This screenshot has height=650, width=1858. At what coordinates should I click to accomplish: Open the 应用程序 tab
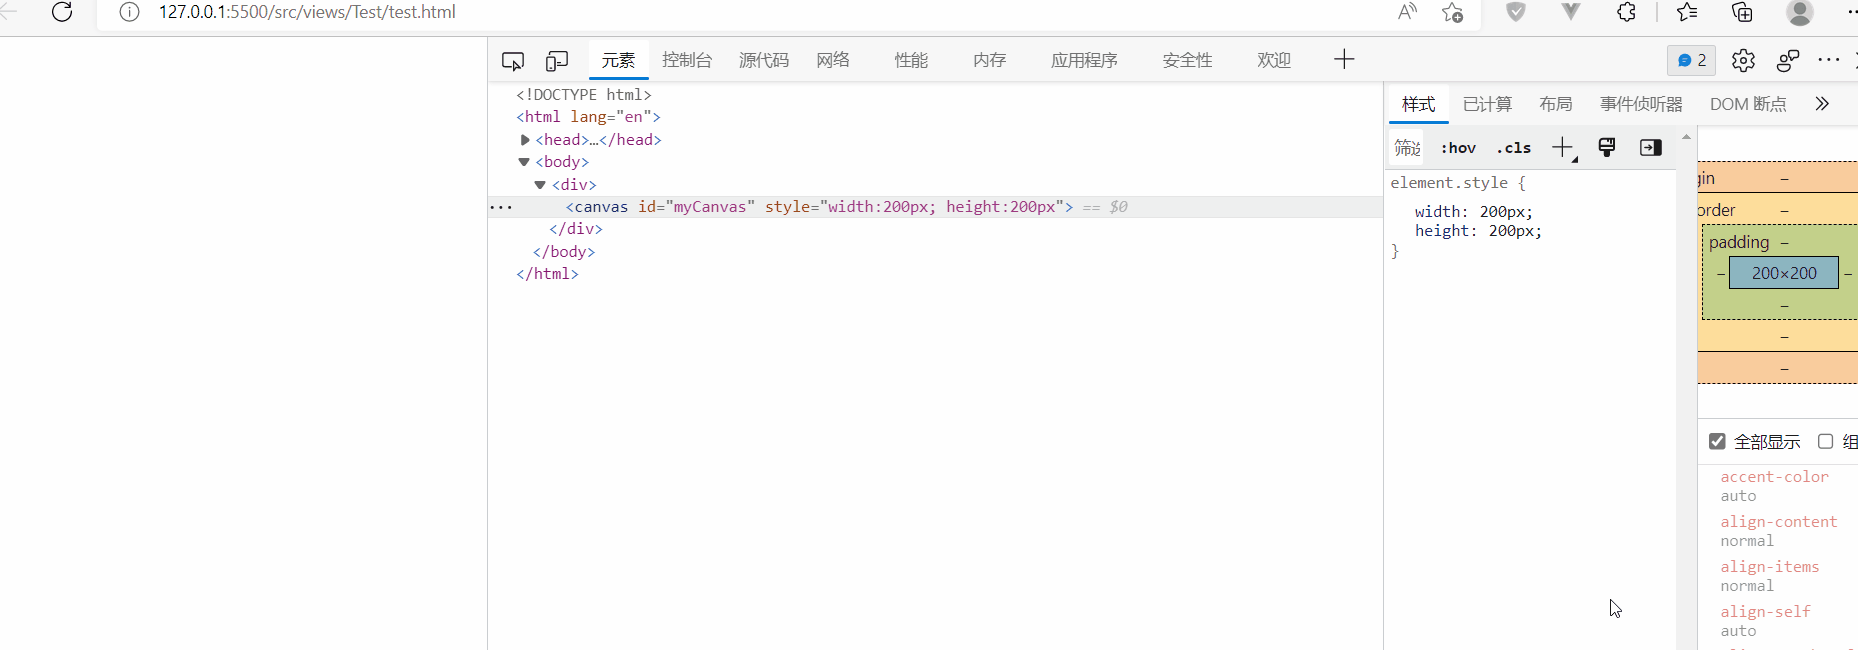pyautogui.click(x=1084, y=60)
